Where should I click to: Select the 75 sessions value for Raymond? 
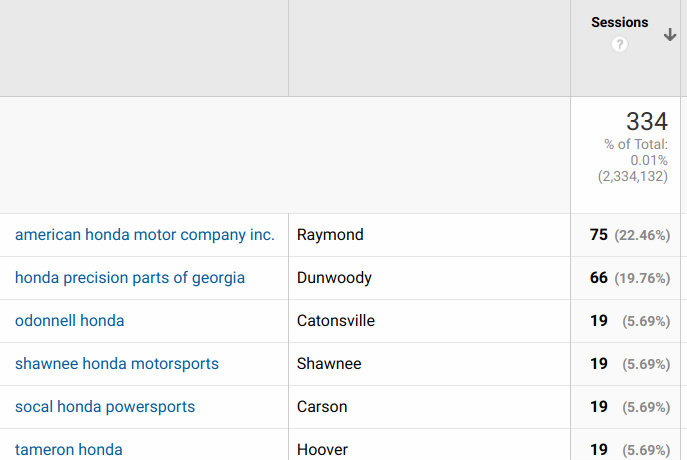click(x=598, y=235)
